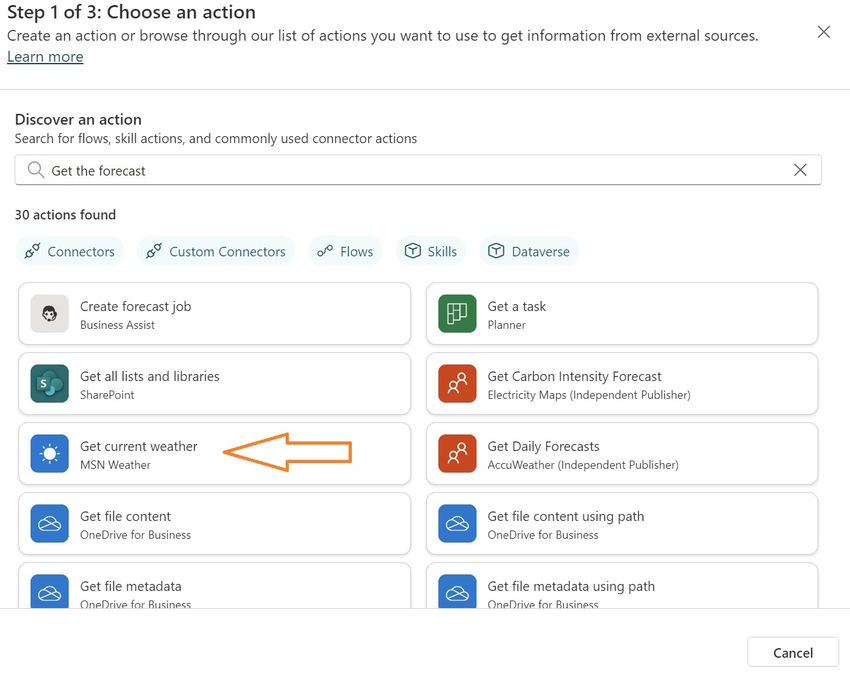Viewport: 850px width, 673px height.
Task: Click the Business Assist icon for Create forecast job
Action: pyautogui.click(x=49, y=314)
